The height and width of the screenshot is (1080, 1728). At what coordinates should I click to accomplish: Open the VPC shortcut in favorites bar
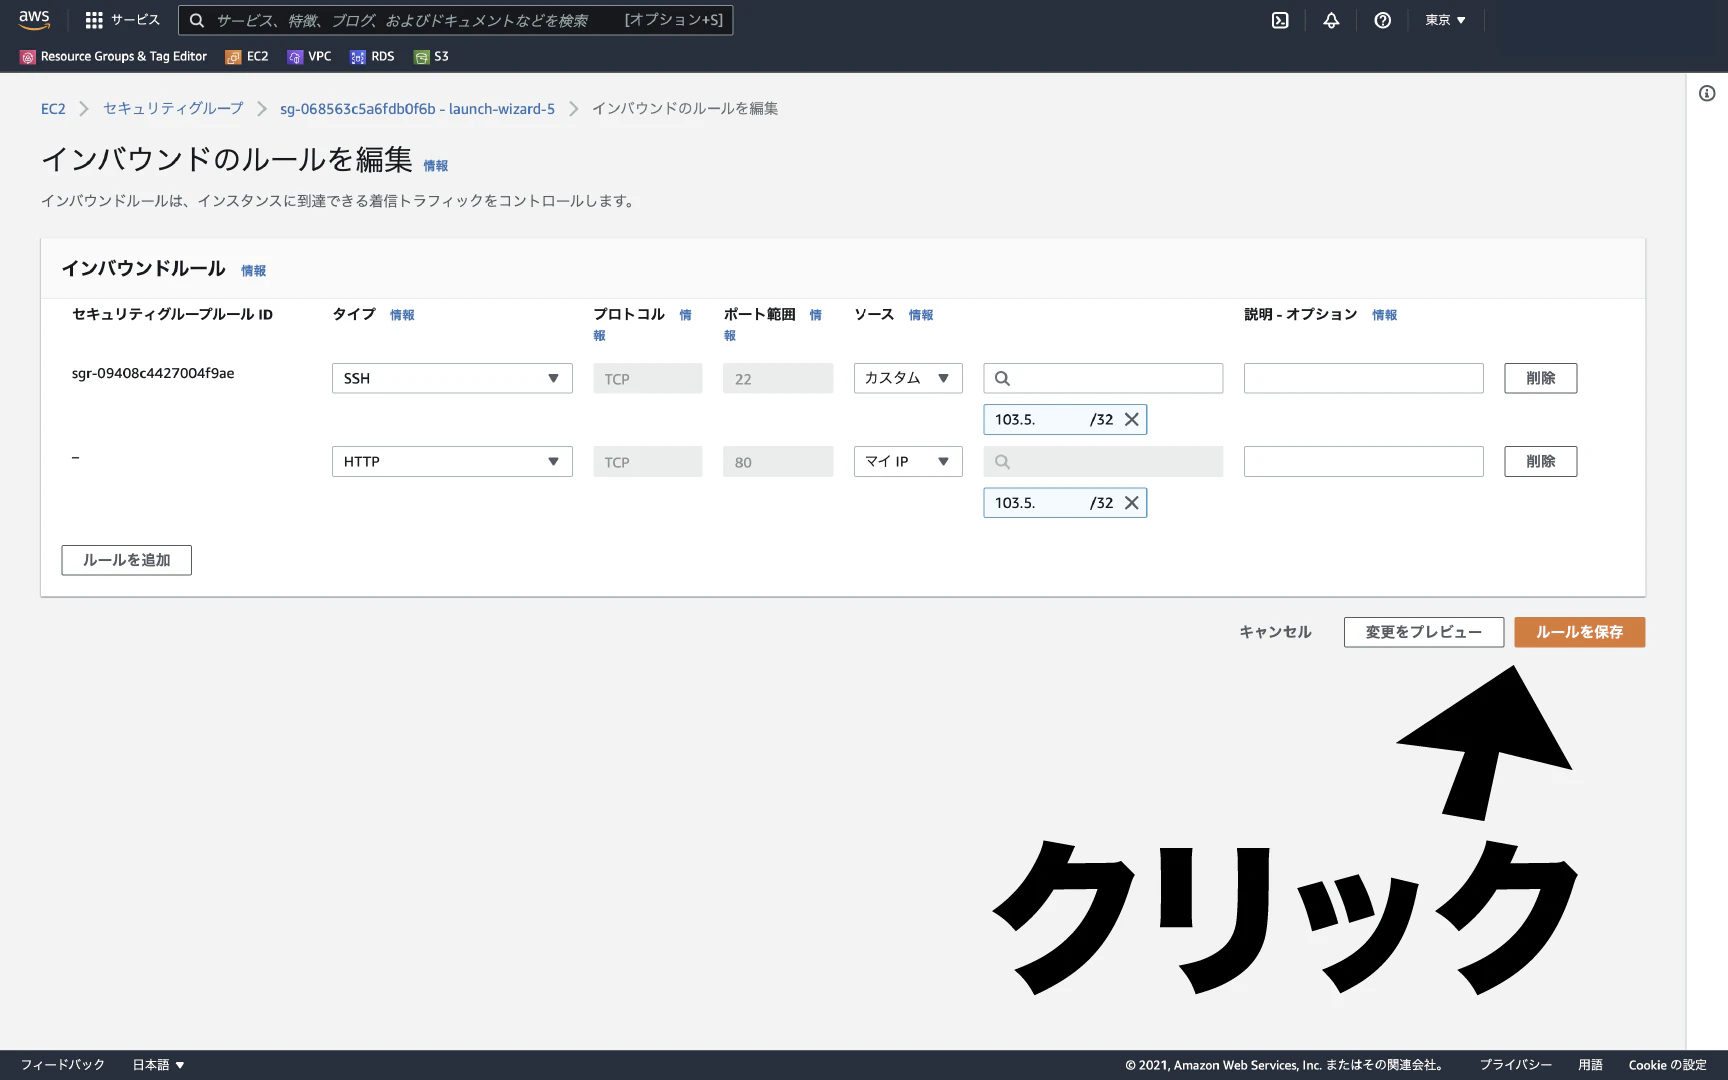coord(309,57)
